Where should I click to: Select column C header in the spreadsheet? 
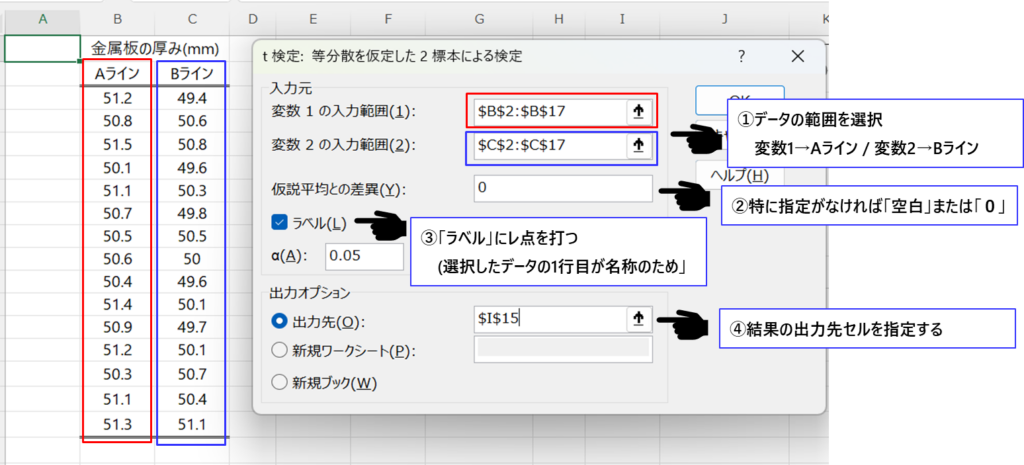(x=192, y=19)
